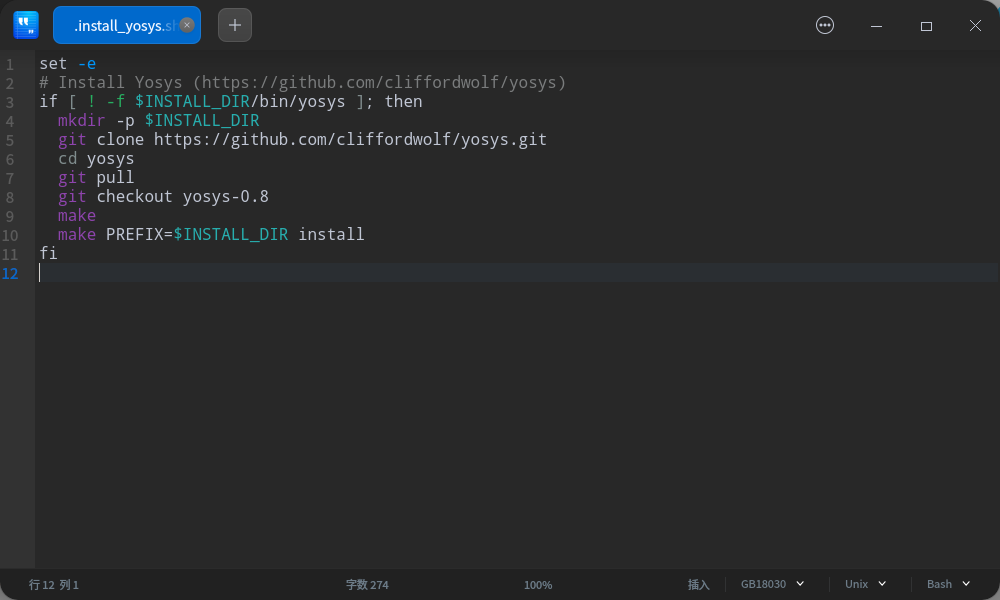The image size is (1000, 600).
Task: Open the GB18030 encoding dropdown
Action: tap(772, 584)
